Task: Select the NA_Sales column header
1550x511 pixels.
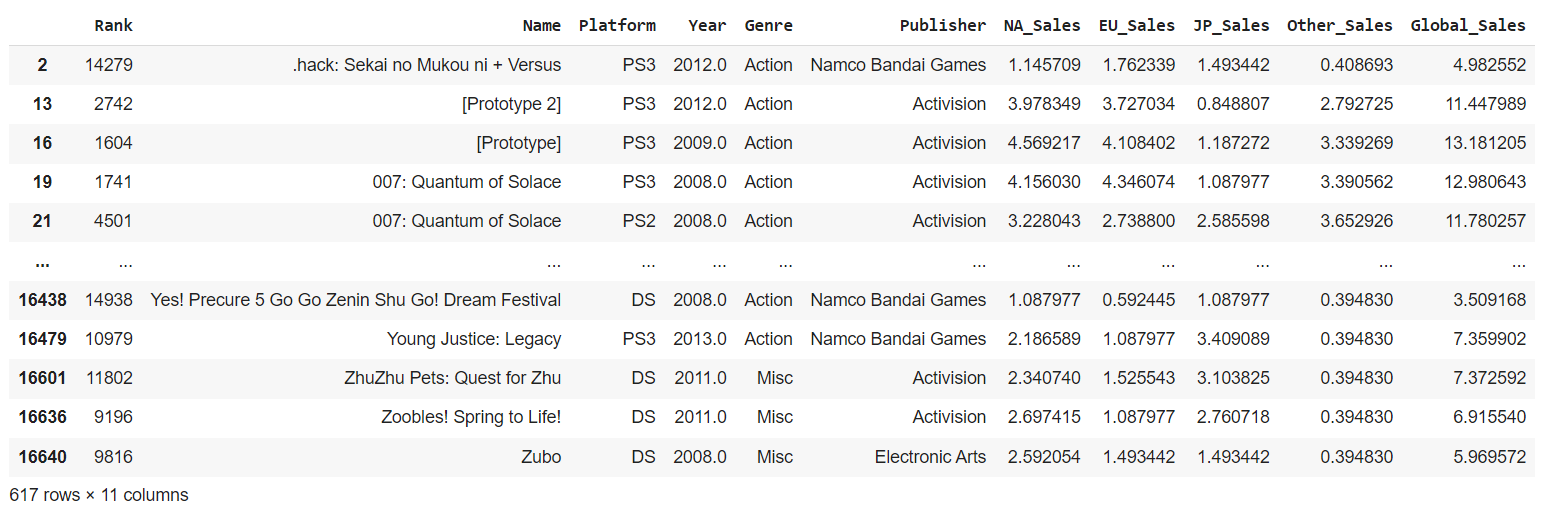Action: [x=1042, y=25]
